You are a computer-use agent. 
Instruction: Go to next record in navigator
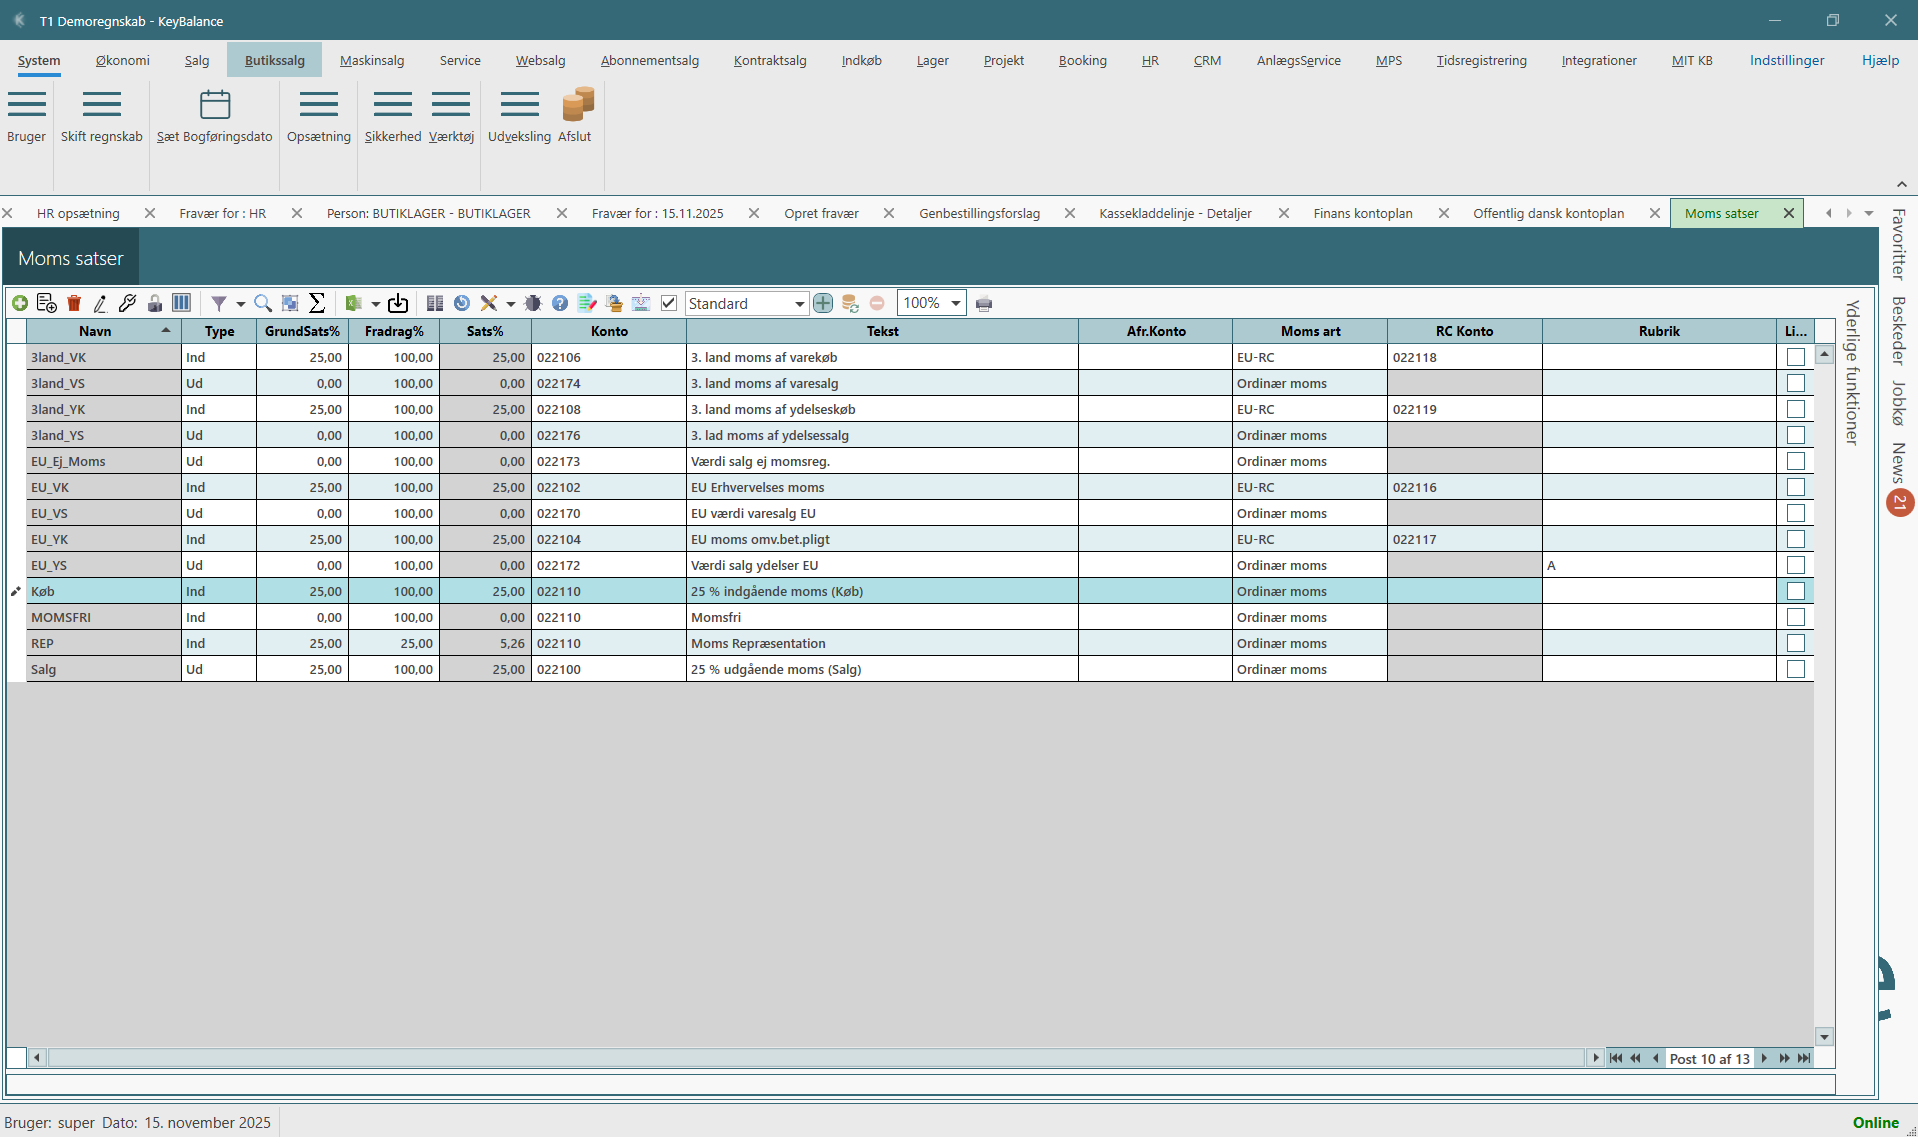coord(1764,1058)
